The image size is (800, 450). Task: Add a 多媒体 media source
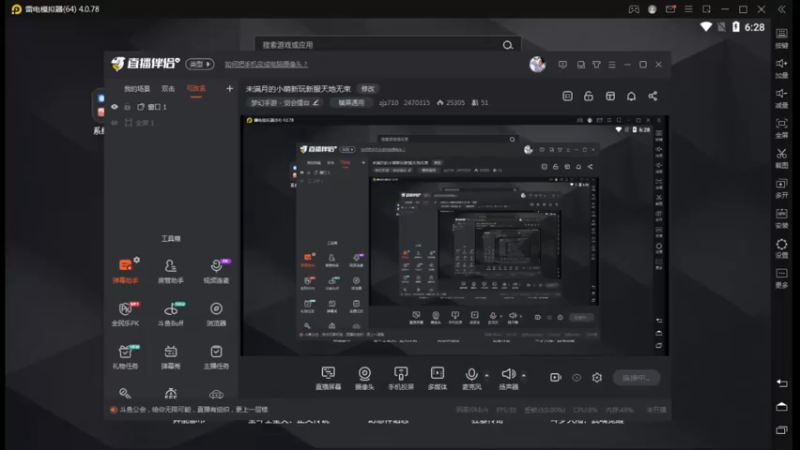click(437, 378)
